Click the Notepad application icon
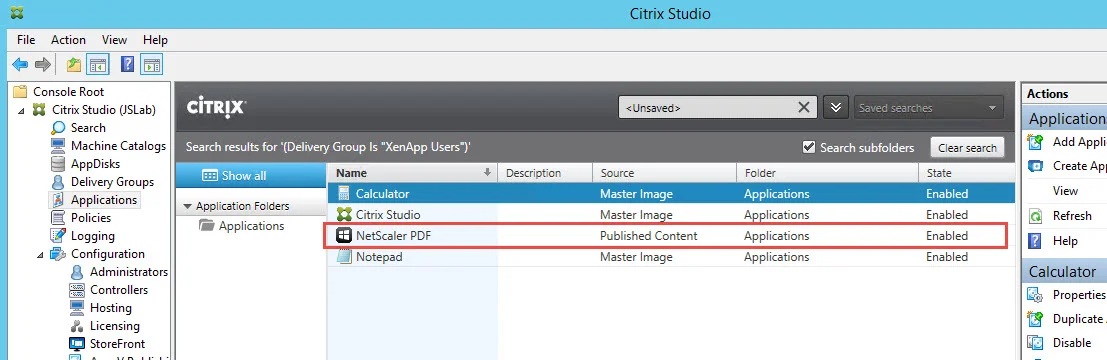 tap(344, 257)
